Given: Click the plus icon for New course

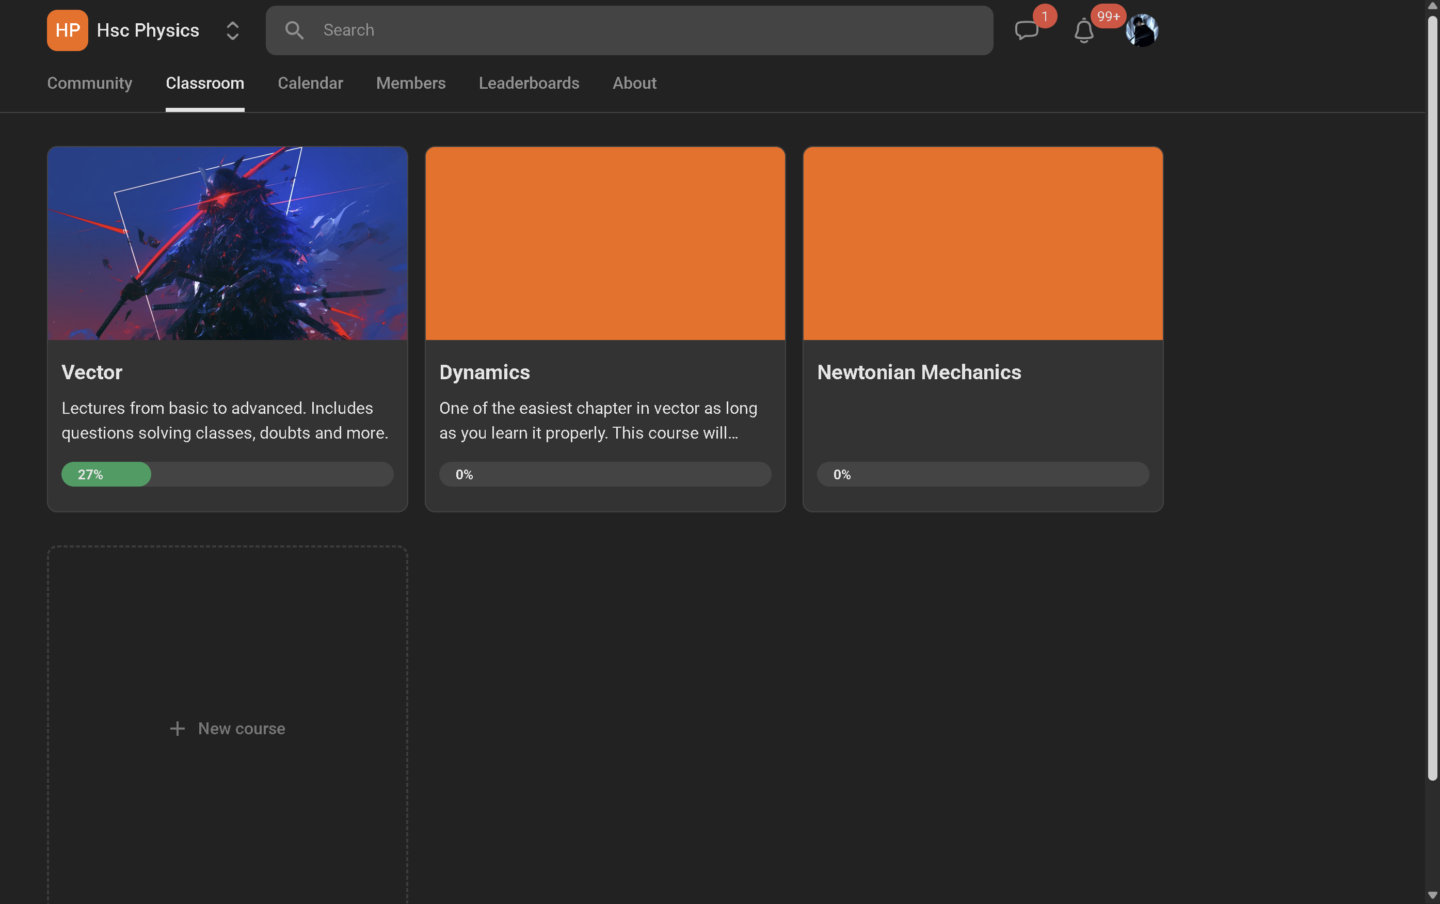Looking at the screenshot, I should tap(177, 729).
